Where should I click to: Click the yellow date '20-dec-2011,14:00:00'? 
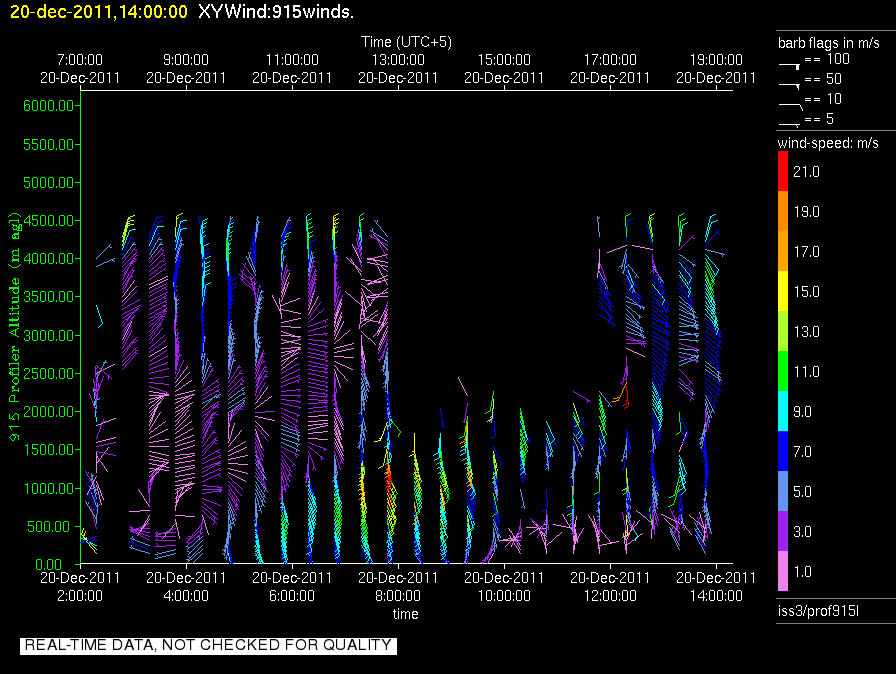pos(99,11)
